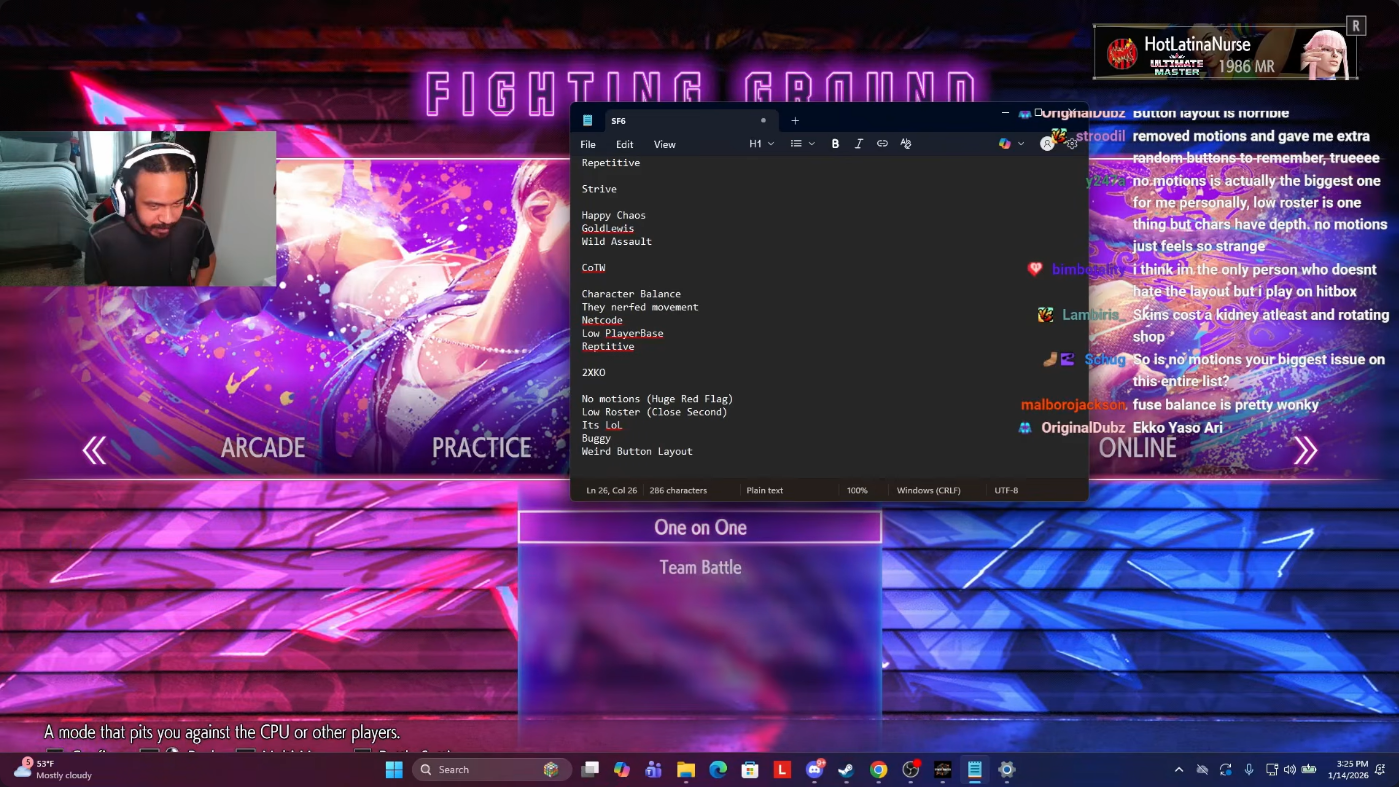Click the Plain text format indicator
Viewport: 1399px width, 787px height.
coord(765,491)
